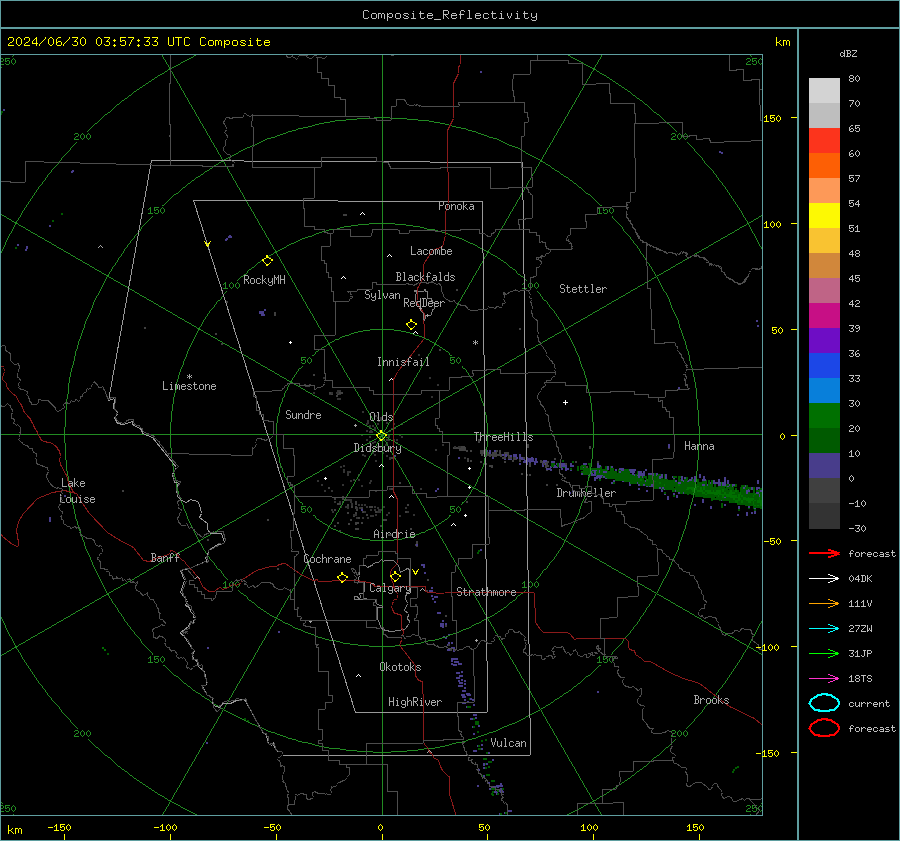Screen dimensions: 900x841
Task: Select the orange 57 dBZ color swatch
Action: [x=824, y=165]
